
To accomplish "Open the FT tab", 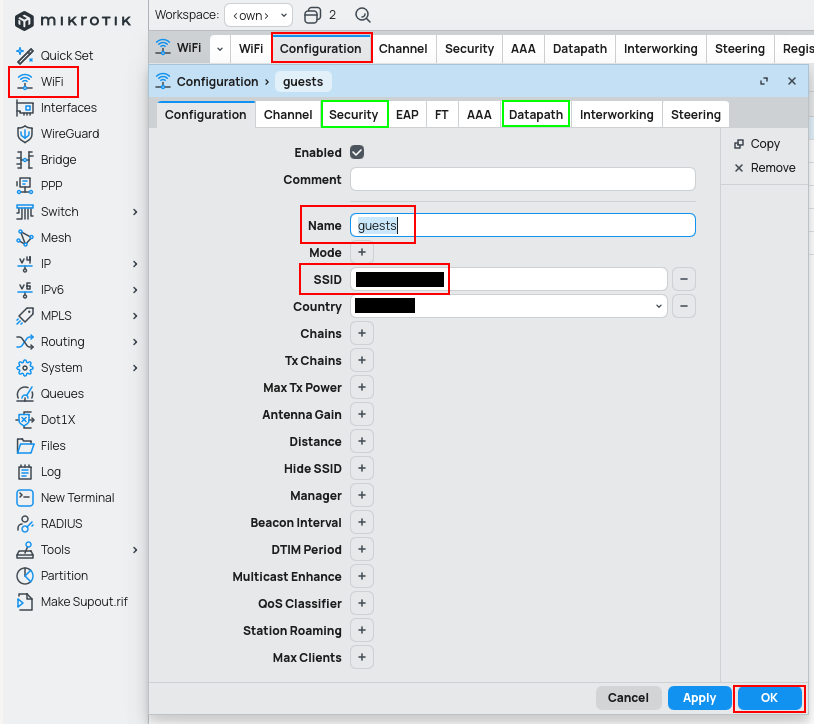I will pos(442,114).
